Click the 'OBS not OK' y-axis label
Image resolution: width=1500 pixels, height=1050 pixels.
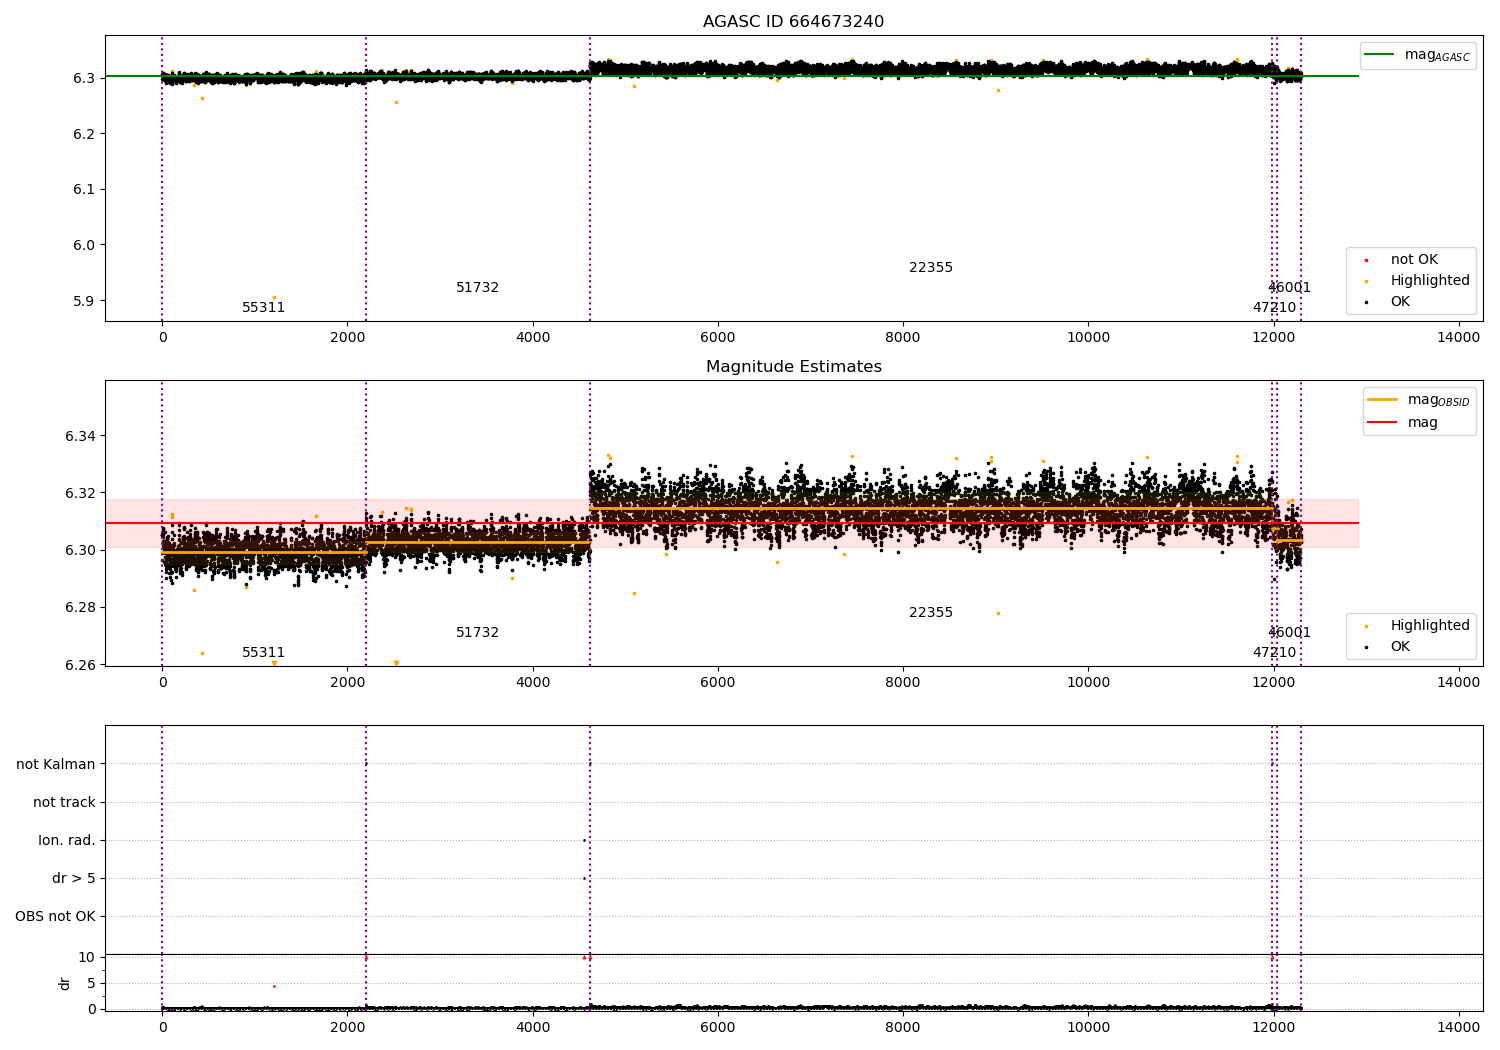55,917
